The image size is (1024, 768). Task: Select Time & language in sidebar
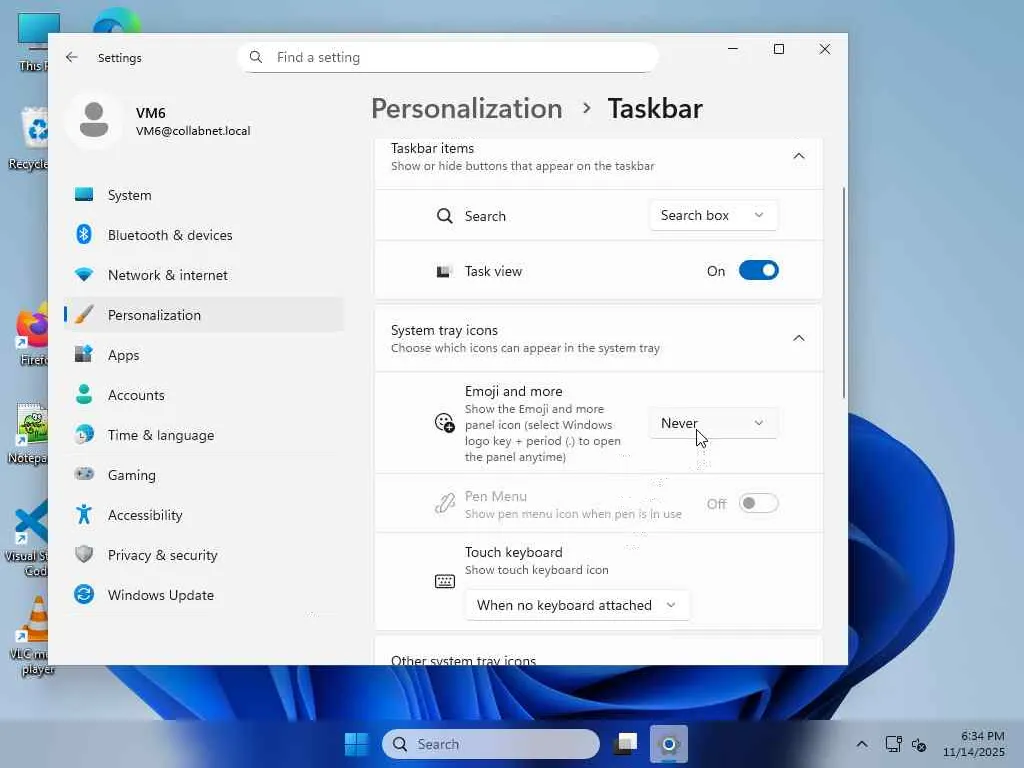[204, 435]
